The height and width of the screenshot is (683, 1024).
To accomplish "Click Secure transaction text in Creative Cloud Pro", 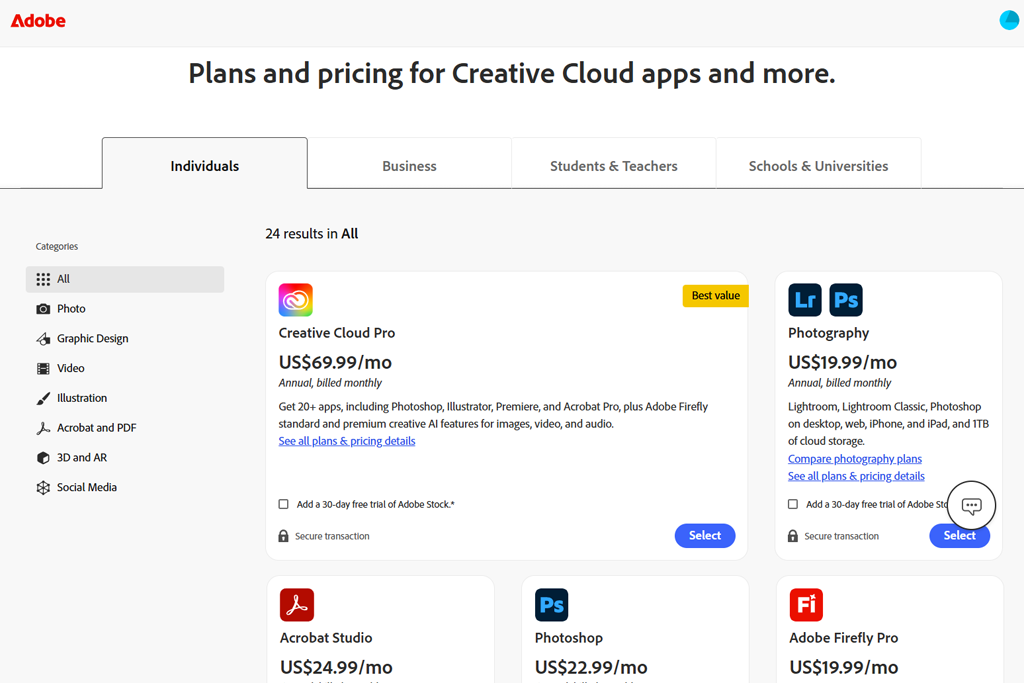I will pyautogui.click(x=332, y=536).
